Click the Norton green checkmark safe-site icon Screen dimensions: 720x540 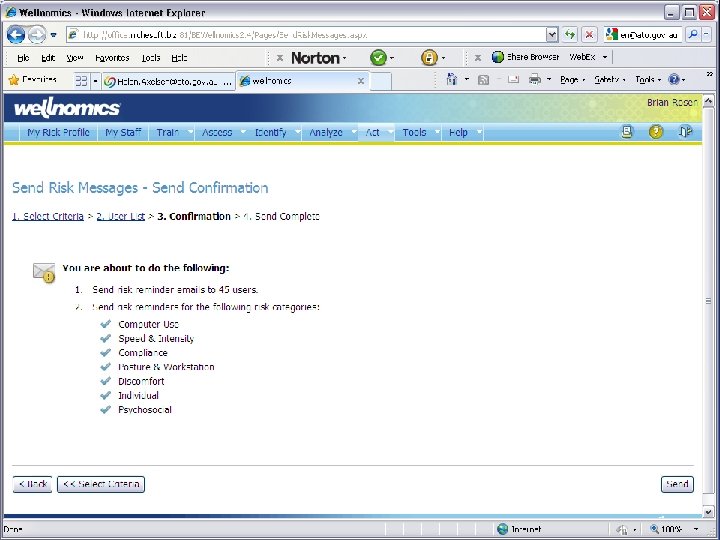(378, 58)
